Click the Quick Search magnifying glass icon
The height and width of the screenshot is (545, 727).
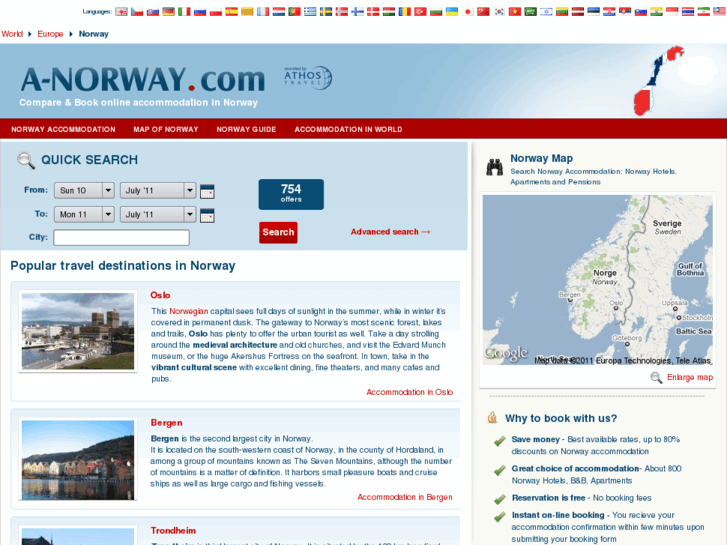(26, 160)
